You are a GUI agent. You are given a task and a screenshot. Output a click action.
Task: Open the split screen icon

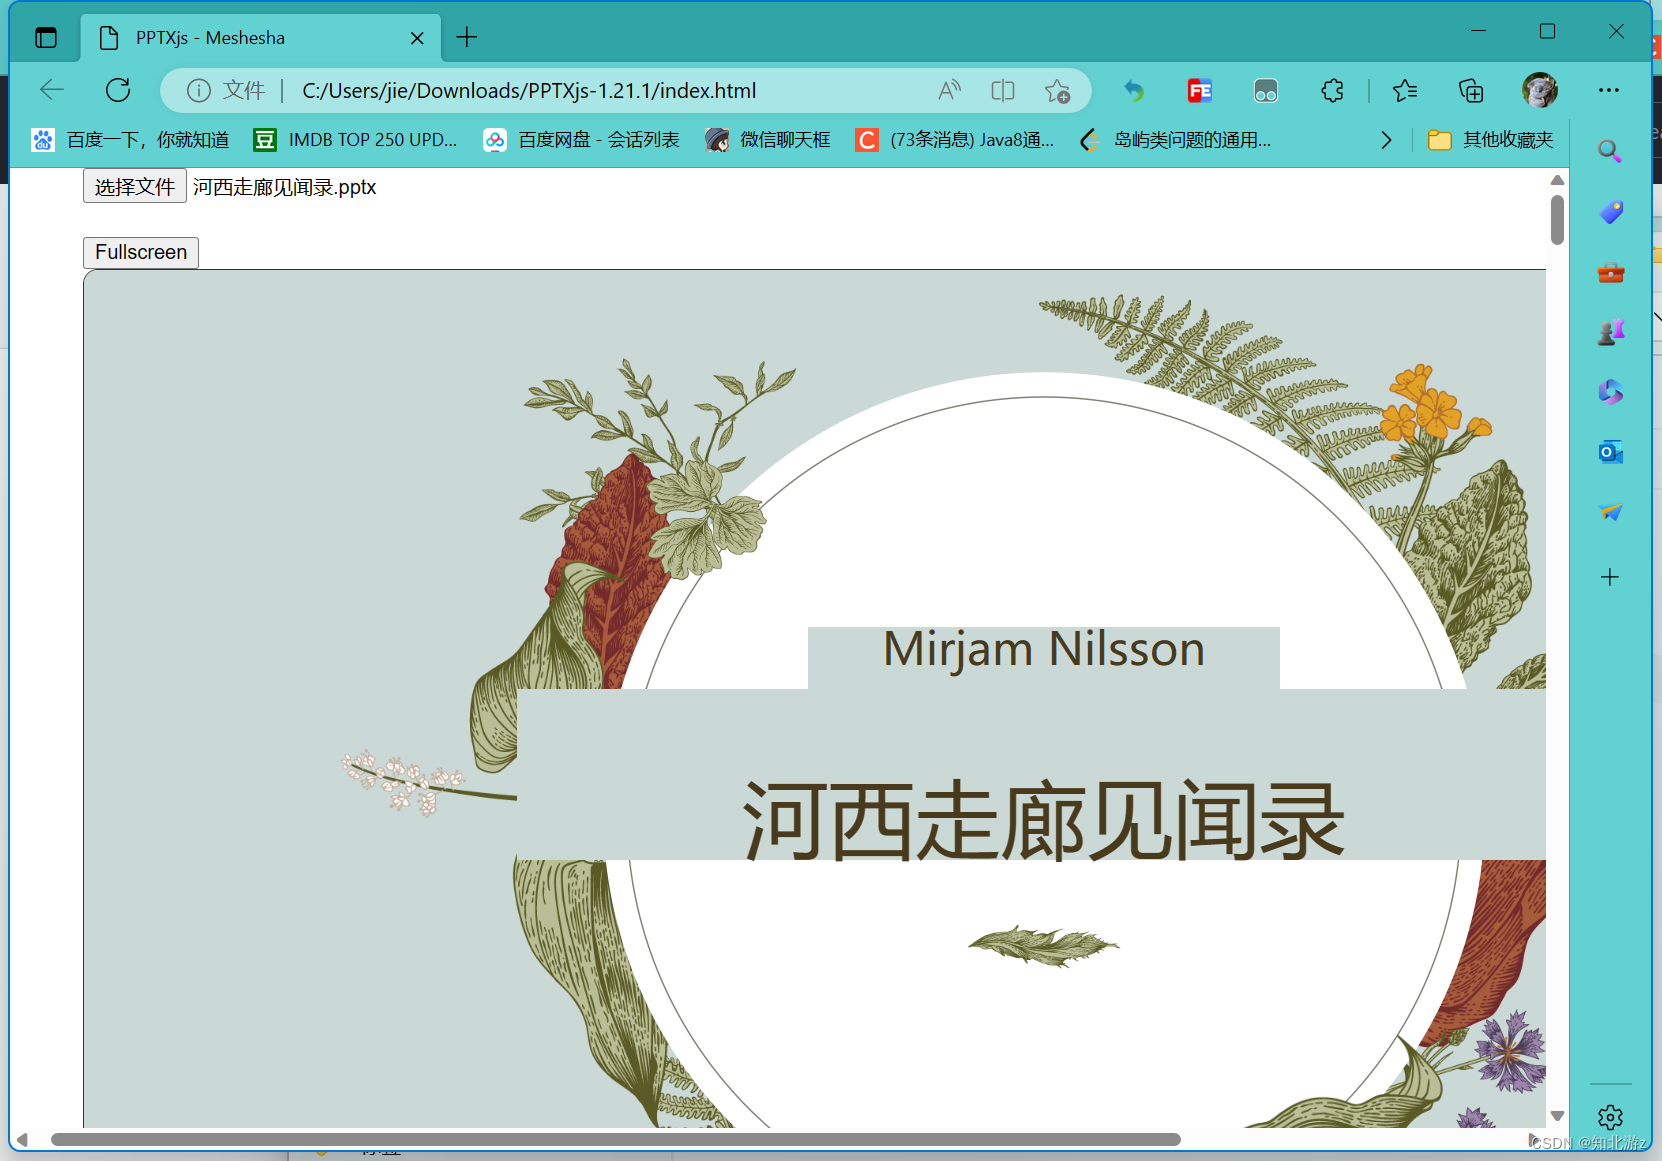pos(1003,91)
